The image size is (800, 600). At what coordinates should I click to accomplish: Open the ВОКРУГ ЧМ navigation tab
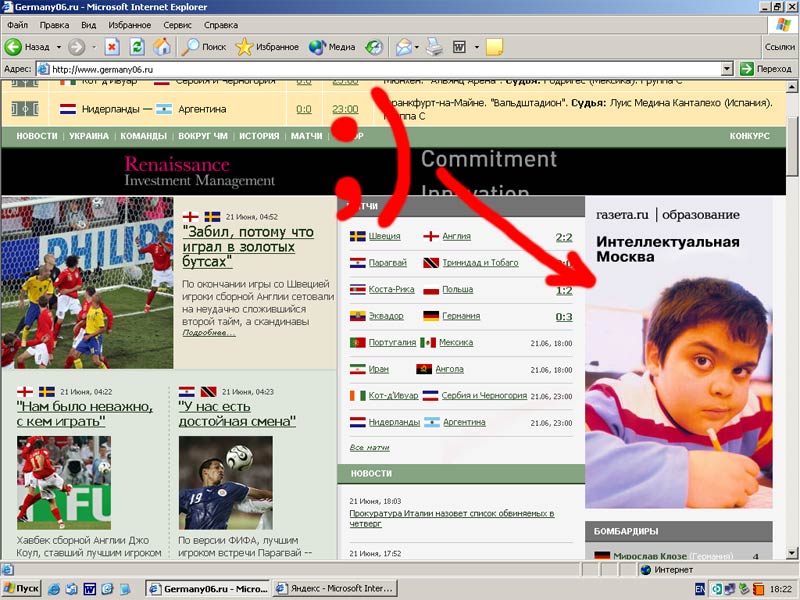(203, 136)
